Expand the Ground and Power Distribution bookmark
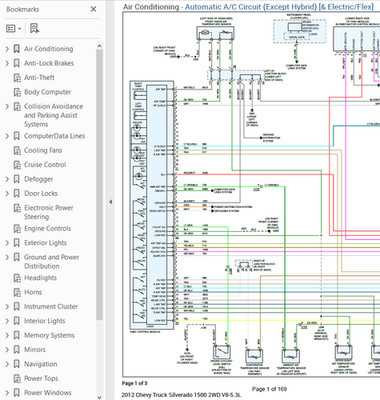Image resolution: width=380 pixels, height=400 pixels. (7, 257)
